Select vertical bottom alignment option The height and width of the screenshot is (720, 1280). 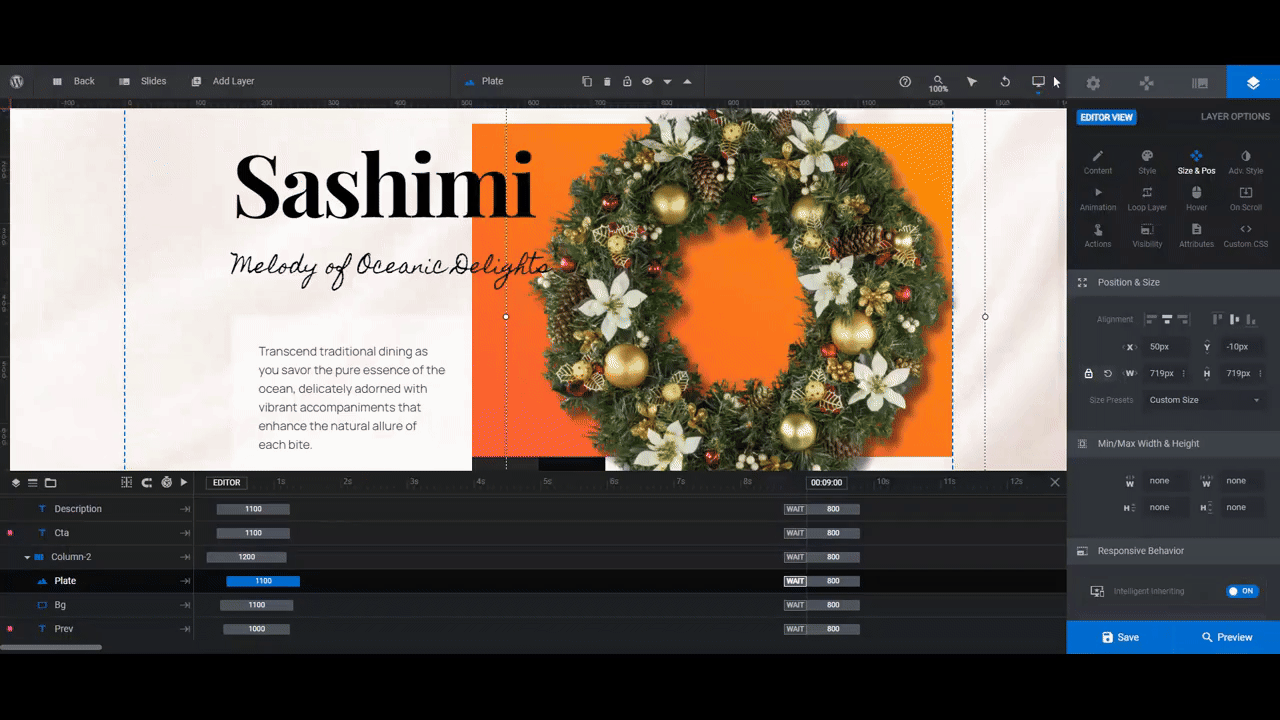click(x=1251, y=319)
